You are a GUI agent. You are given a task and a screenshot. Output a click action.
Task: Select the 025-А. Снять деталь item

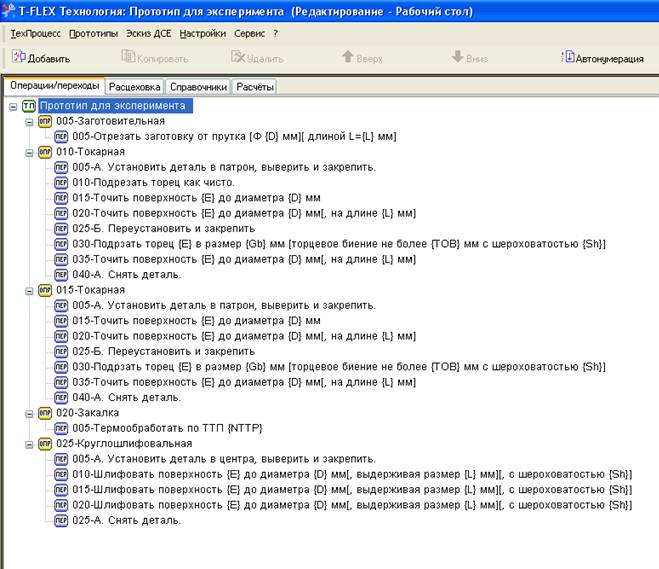pos(127,520)
